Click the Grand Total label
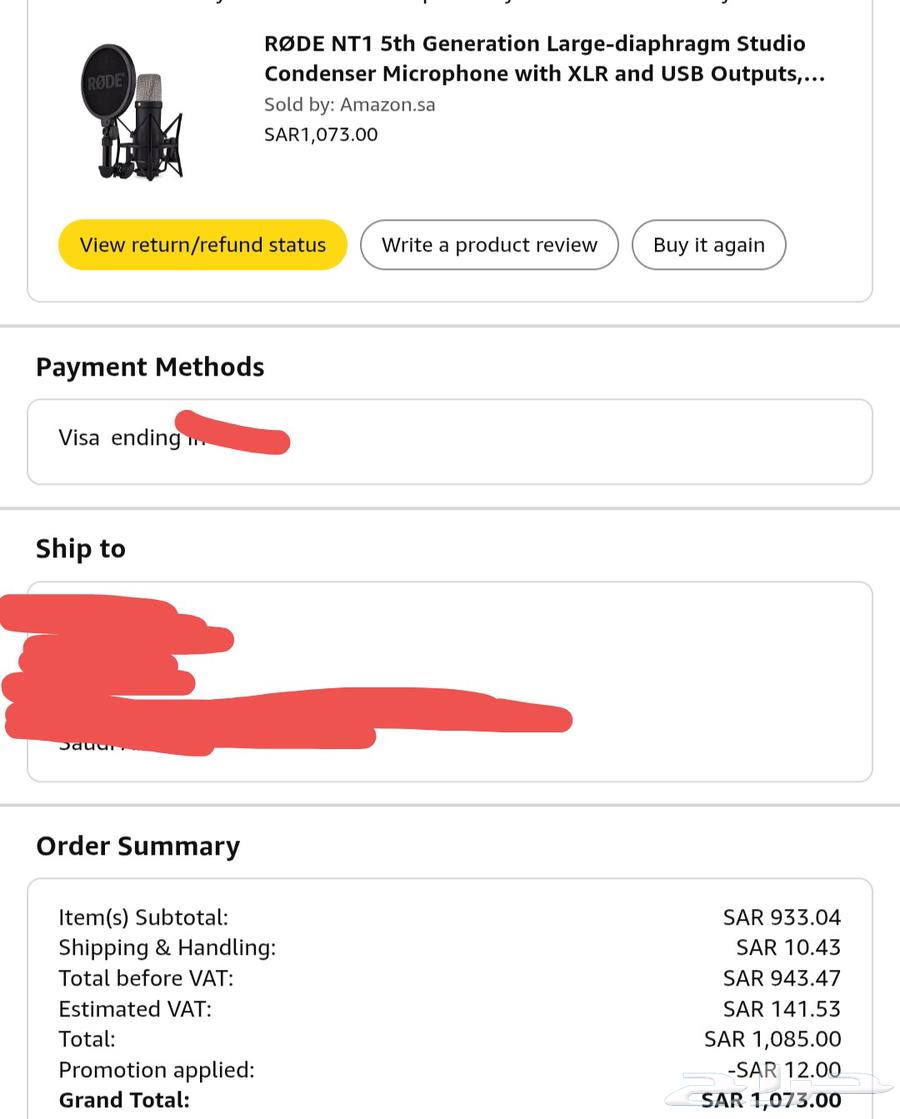Screen dimensions: 900x1119 coord(124,1100)
